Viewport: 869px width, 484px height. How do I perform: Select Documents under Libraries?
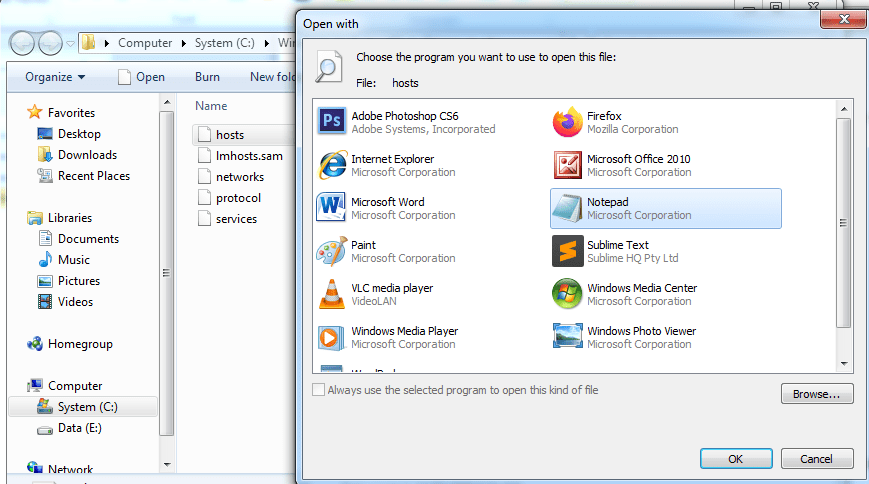[88, 239]
